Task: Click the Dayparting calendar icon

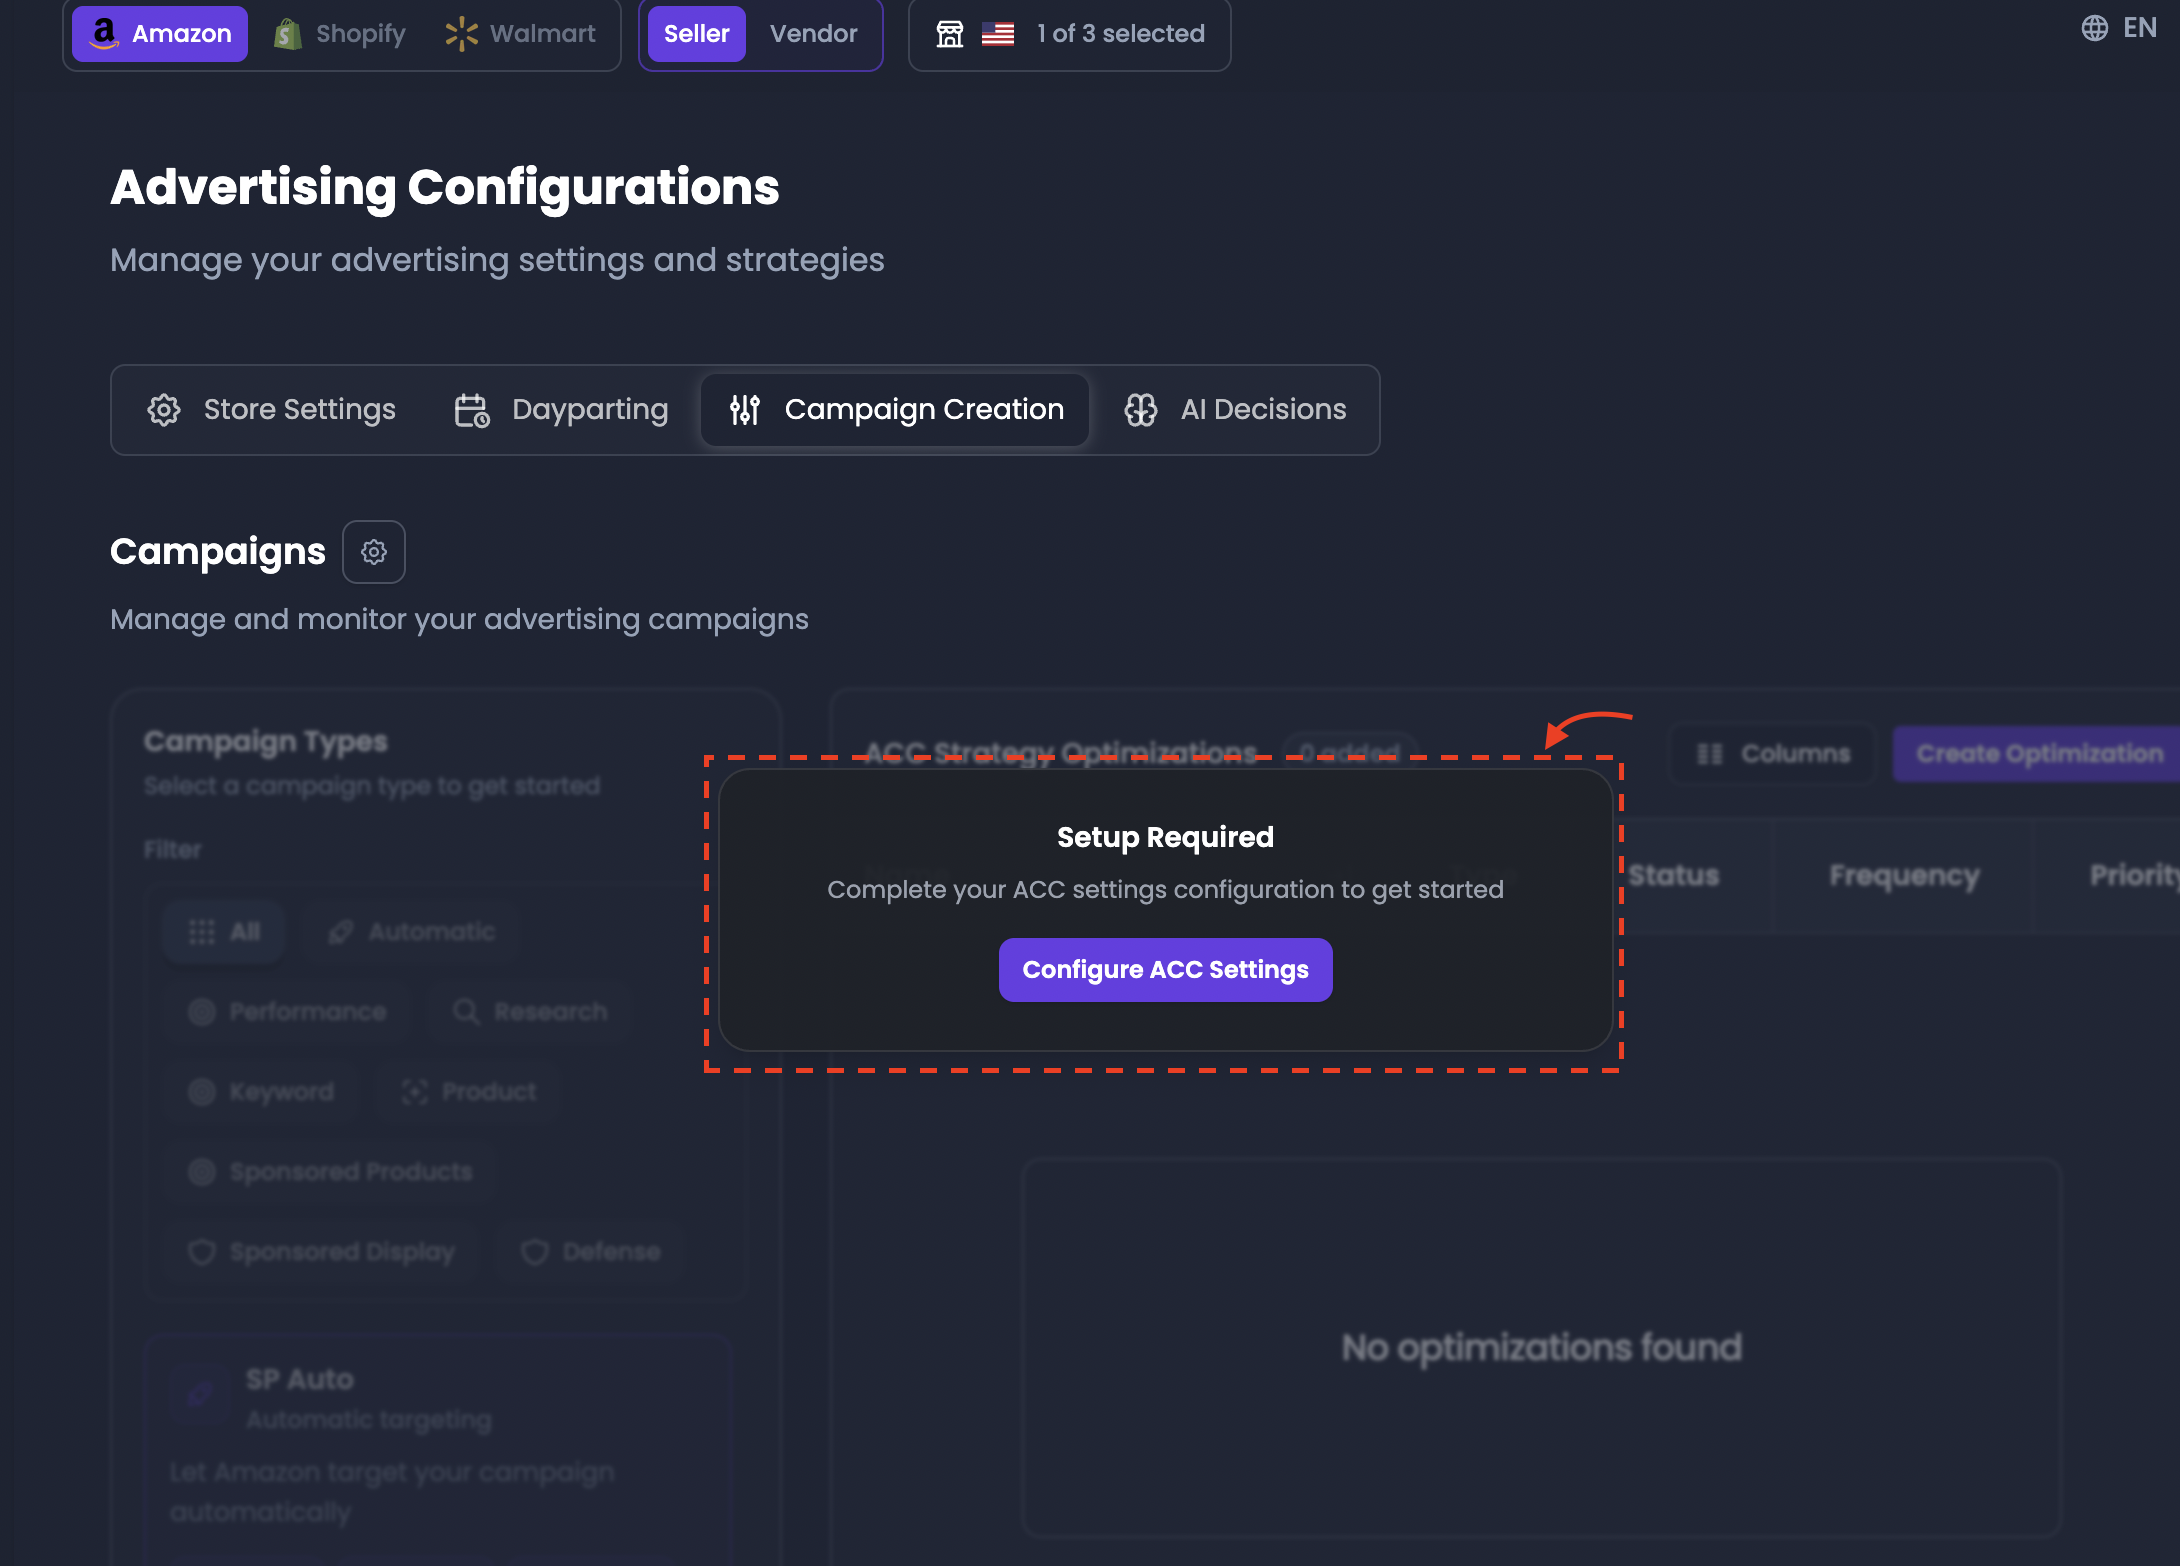Action: tap(472, 410)
